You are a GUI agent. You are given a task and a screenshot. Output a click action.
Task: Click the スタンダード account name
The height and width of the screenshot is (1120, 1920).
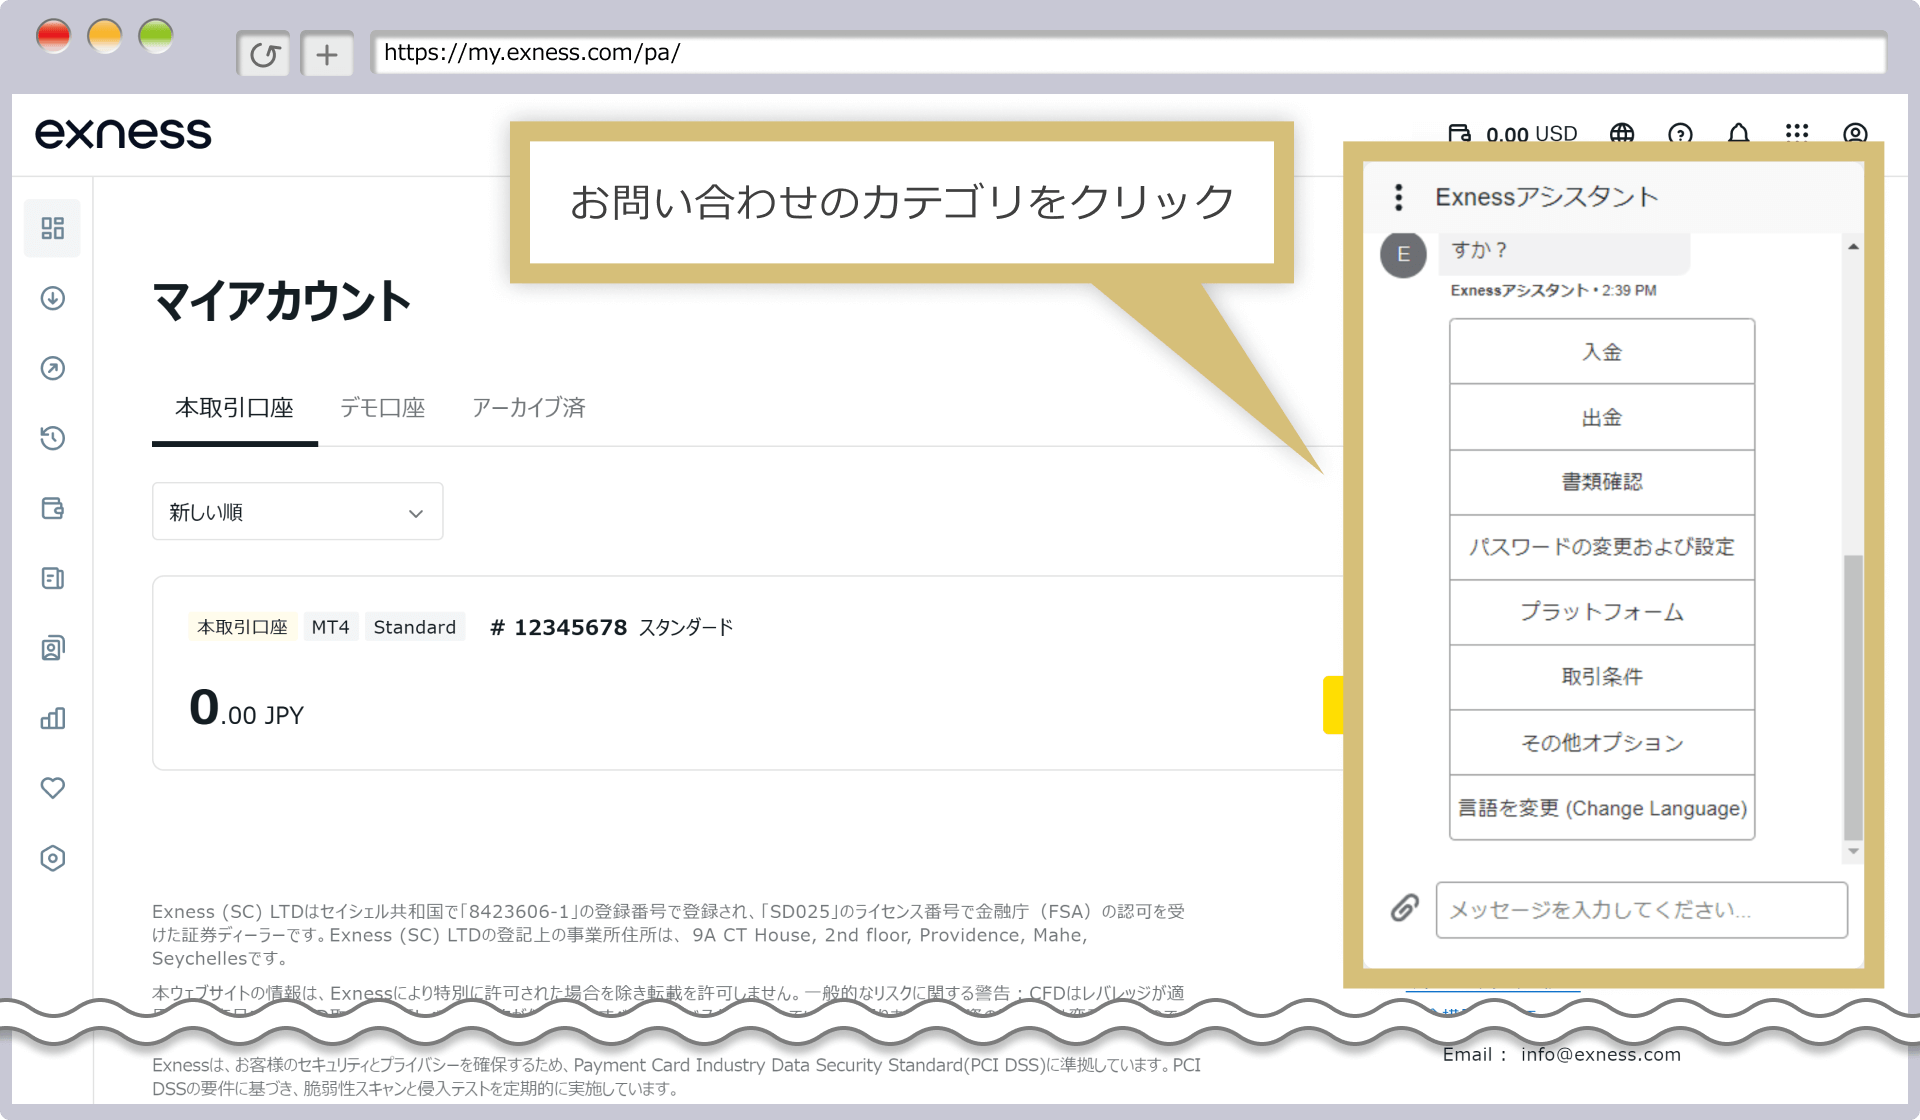pos(686,627)
